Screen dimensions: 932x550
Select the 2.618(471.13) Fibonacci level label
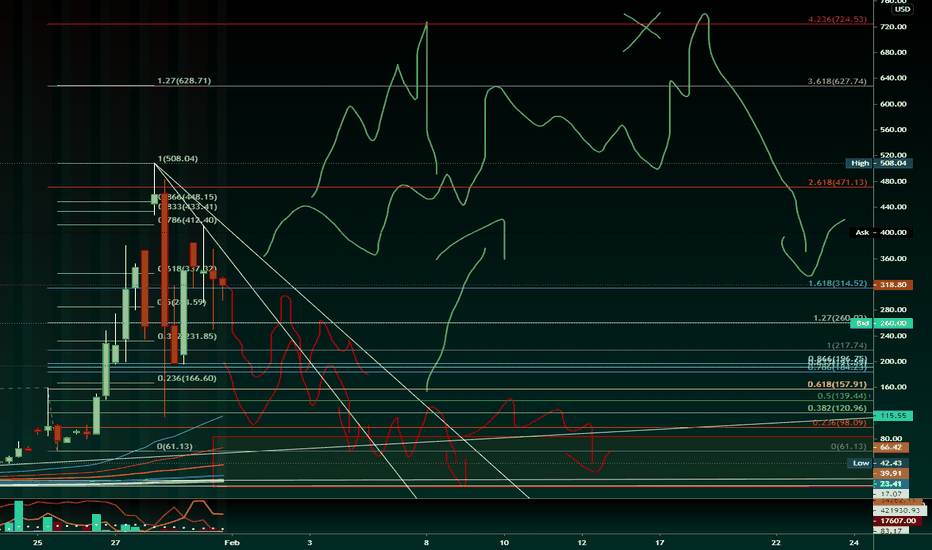(x=837, y=183)
